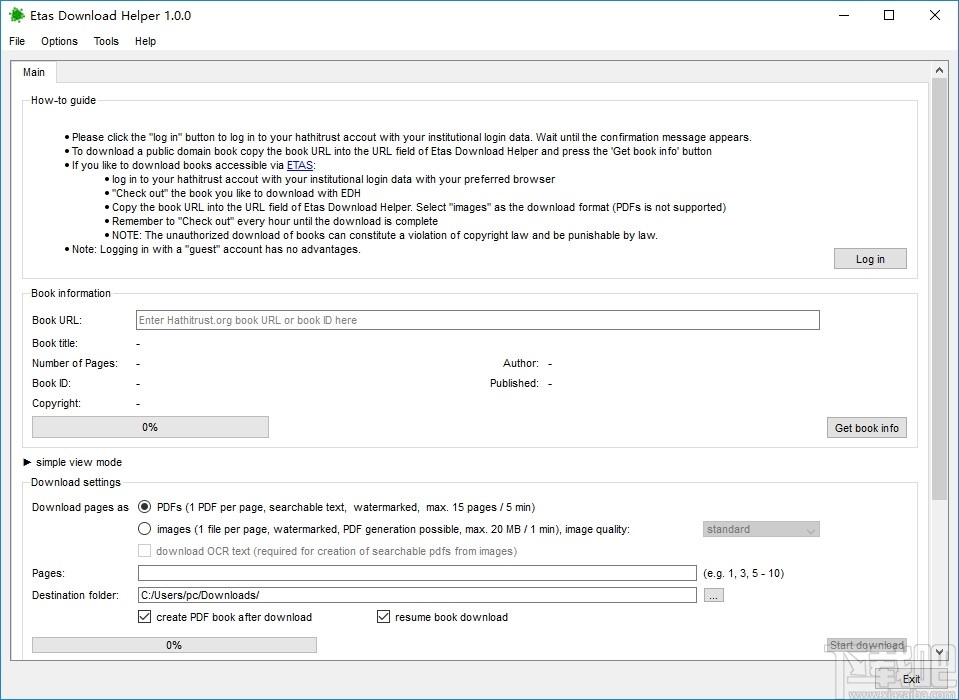Switch to the Main tab

click(33, 72)
